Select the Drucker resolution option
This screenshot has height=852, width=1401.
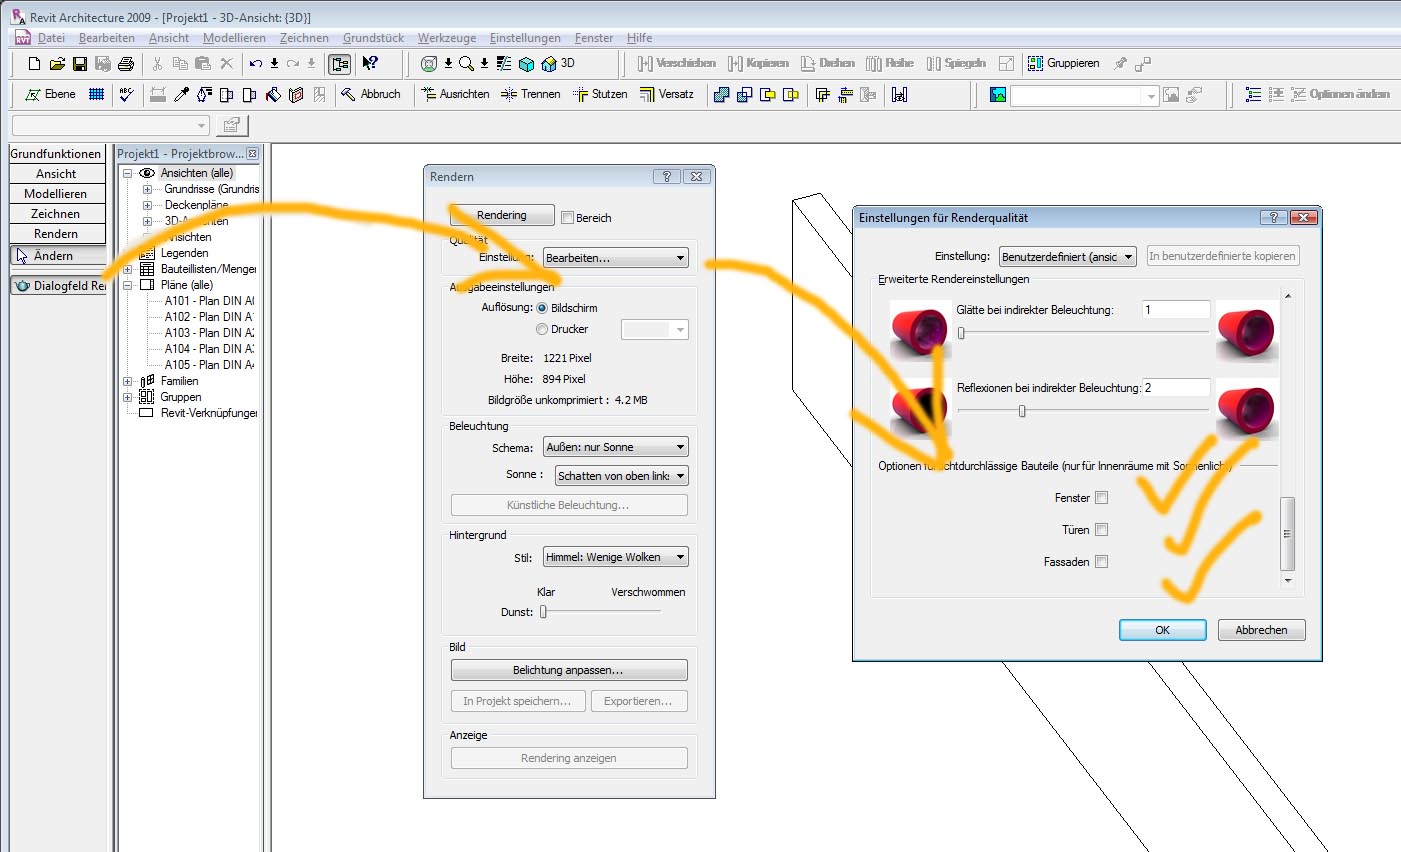point(542,329)
